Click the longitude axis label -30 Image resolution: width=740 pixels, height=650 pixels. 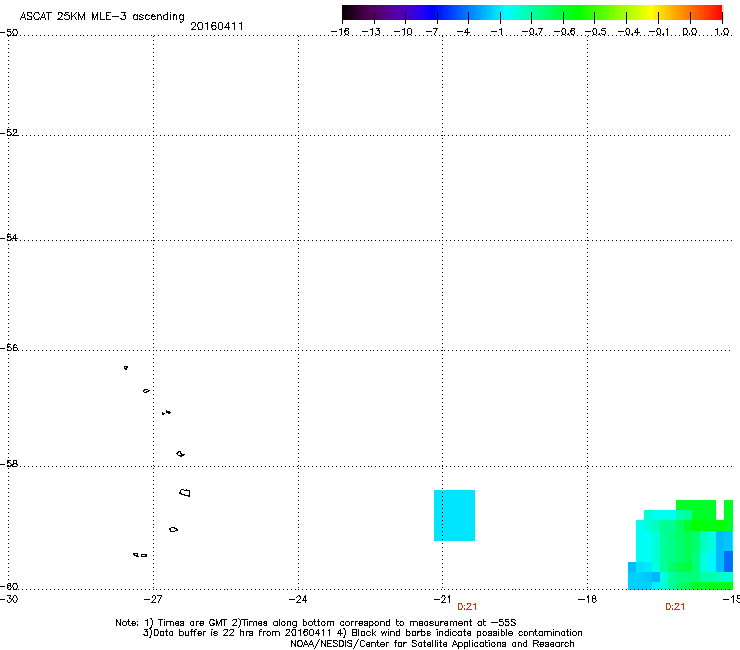(9, 599)
